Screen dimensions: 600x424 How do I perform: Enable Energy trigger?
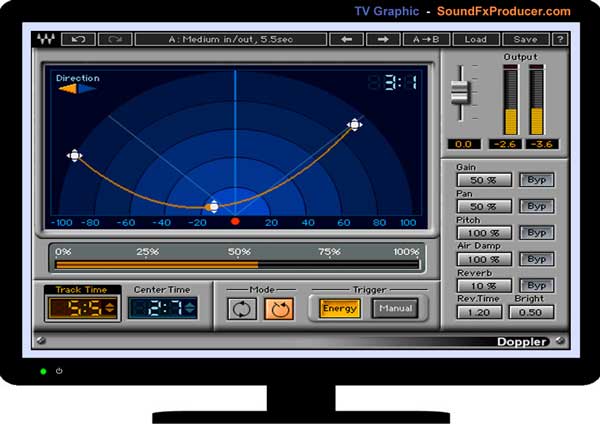point(339,308)
